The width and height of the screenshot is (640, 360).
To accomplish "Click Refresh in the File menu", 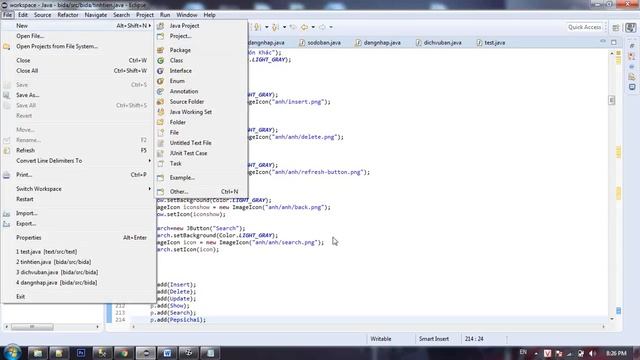I will pyautogui.click(x=25, y=150).
